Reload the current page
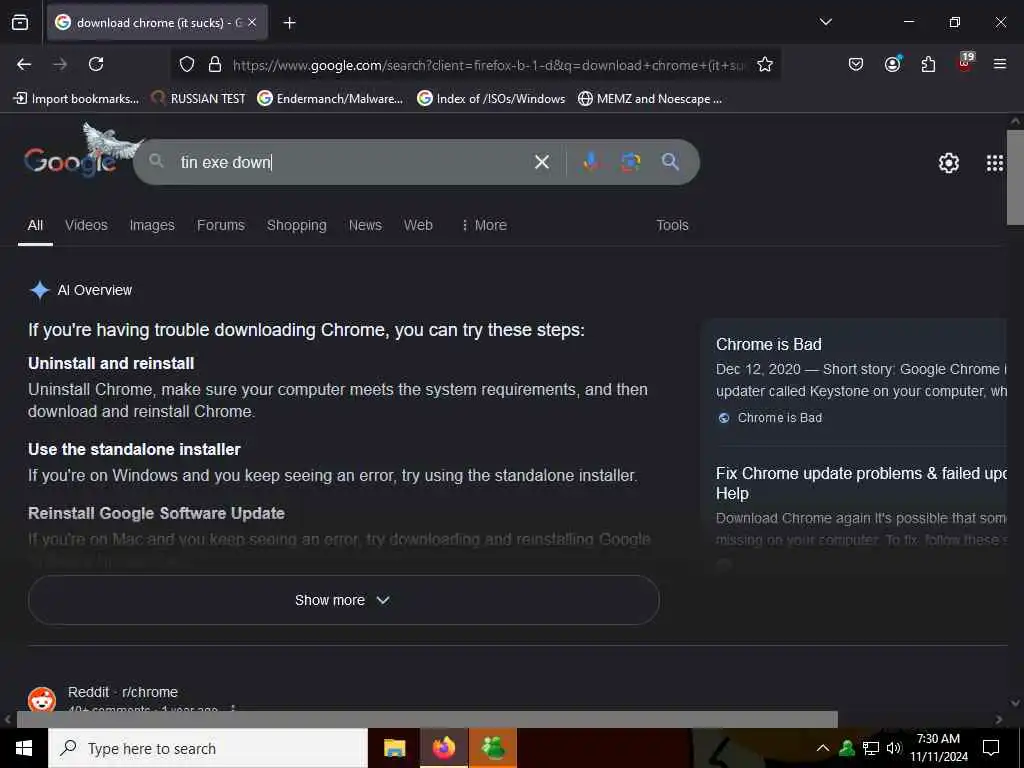The image size is (1024, 768). point(96,64)
